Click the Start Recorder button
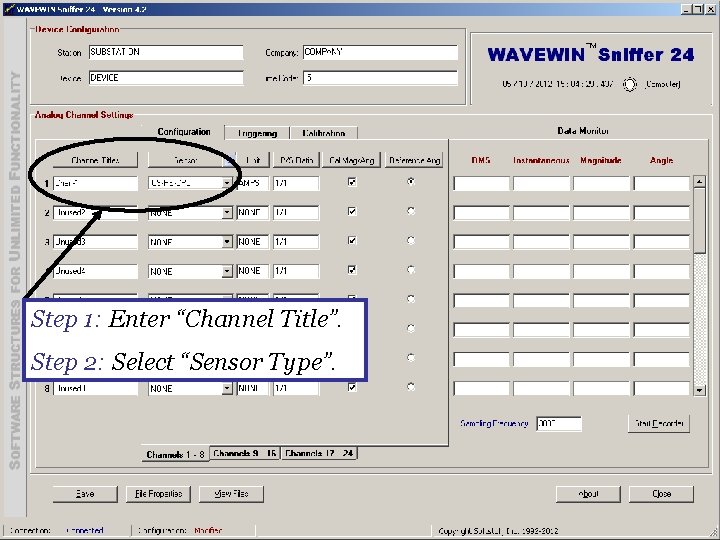The height and width of the screenshot is (540, 720). coord(658,423)
